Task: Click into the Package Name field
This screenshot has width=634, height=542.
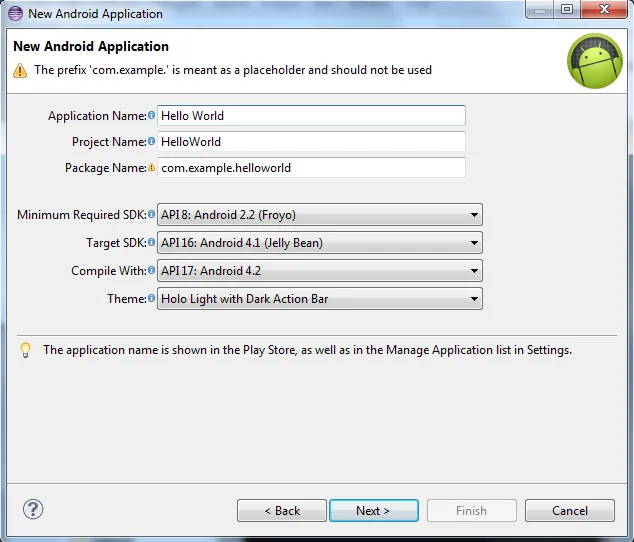Action: 311,168
